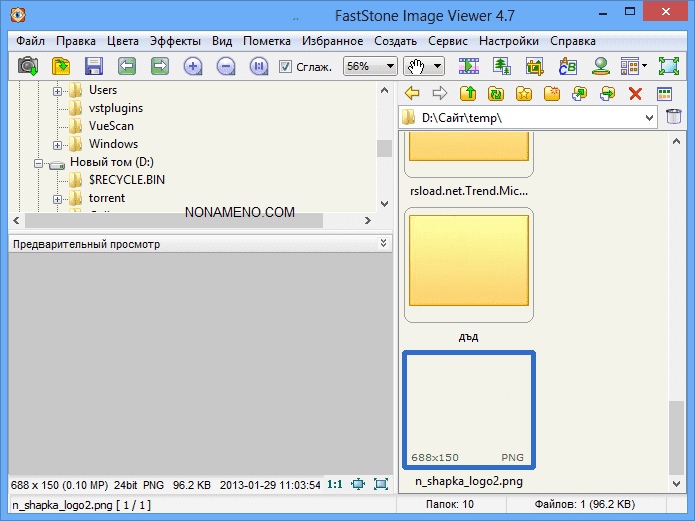
Task: Enter full screen view mode
Action: 668,67
